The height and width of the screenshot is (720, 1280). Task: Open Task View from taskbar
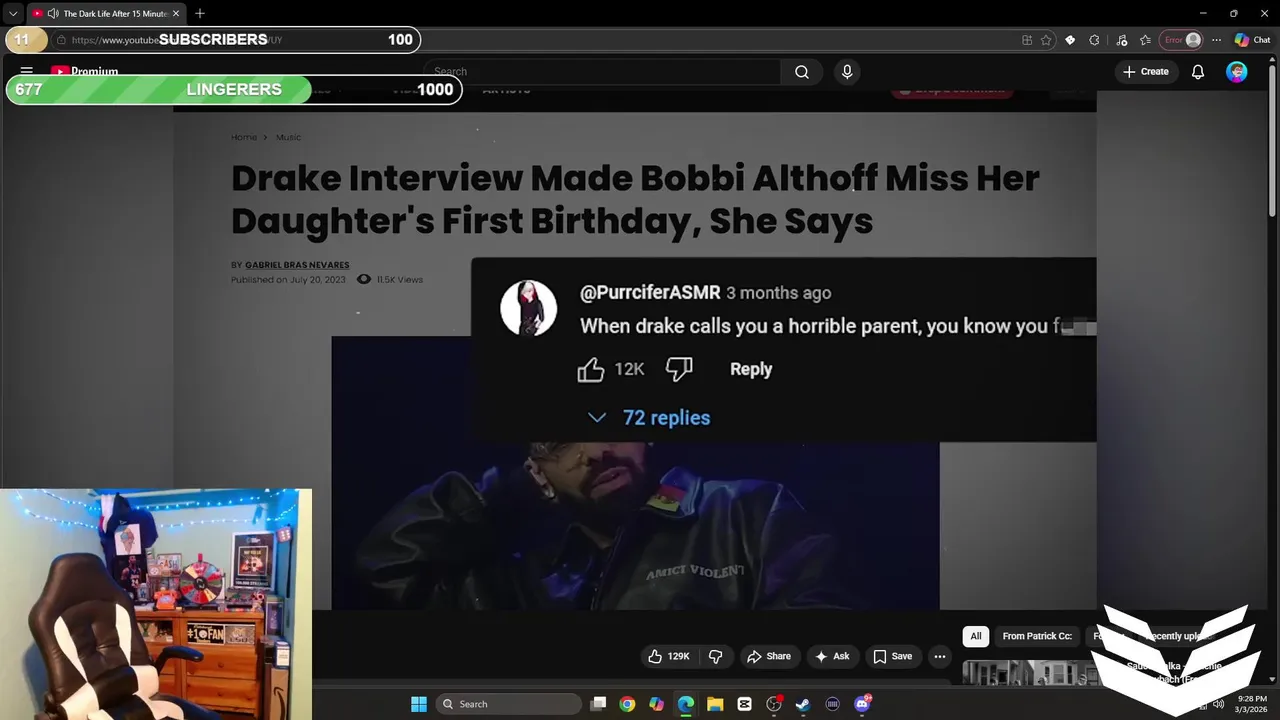(x=598, y=704)
